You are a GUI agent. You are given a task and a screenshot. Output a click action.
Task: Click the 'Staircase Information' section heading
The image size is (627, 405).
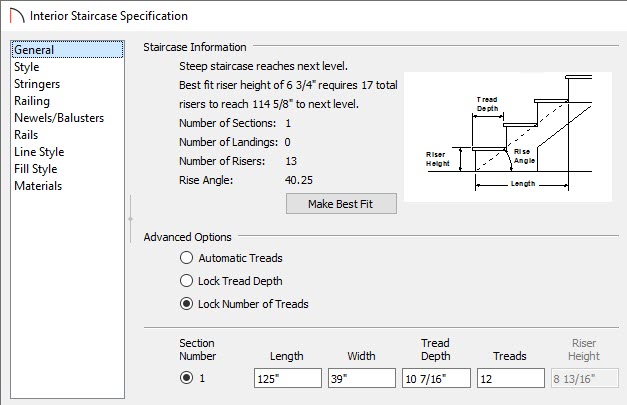click(x=195, y=47)
